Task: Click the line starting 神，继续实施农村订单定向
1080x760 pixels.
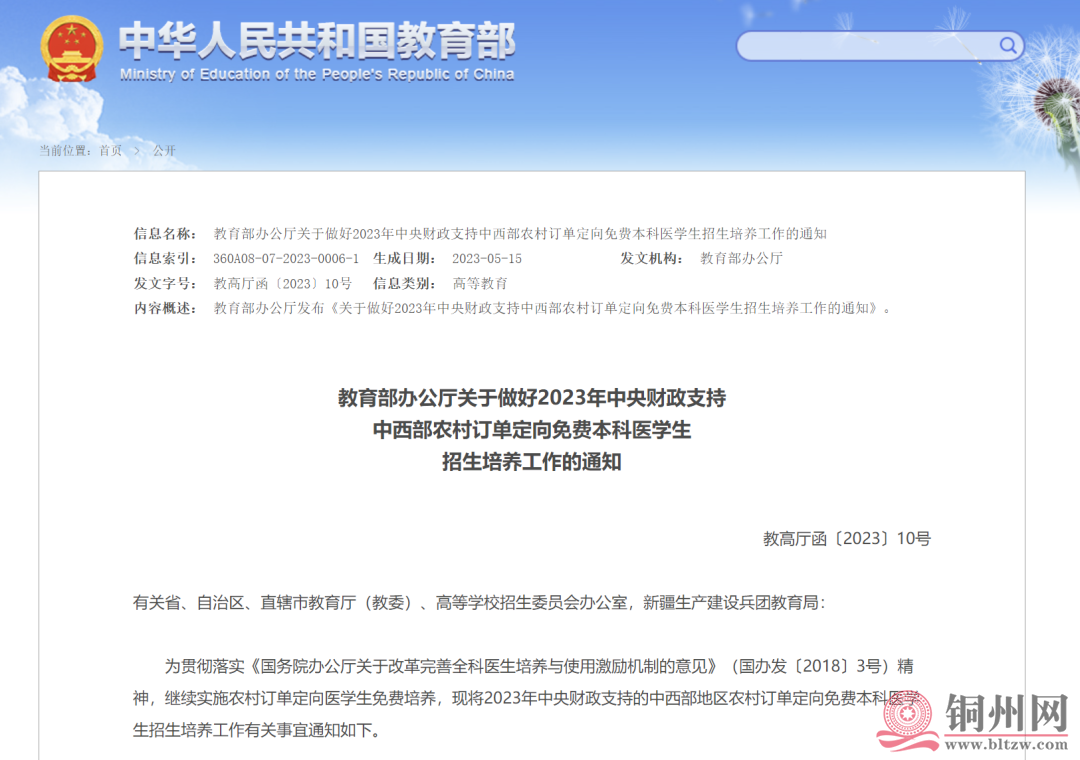Action: point(526,698)
